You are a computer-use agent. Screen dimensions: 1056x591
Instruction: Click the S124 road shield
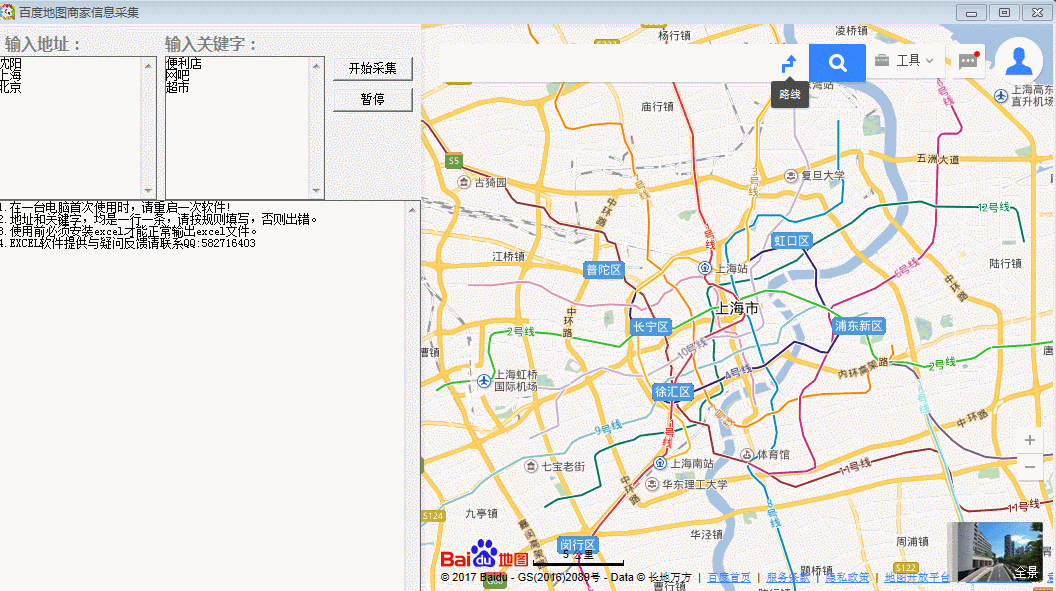tap(433, 516)
